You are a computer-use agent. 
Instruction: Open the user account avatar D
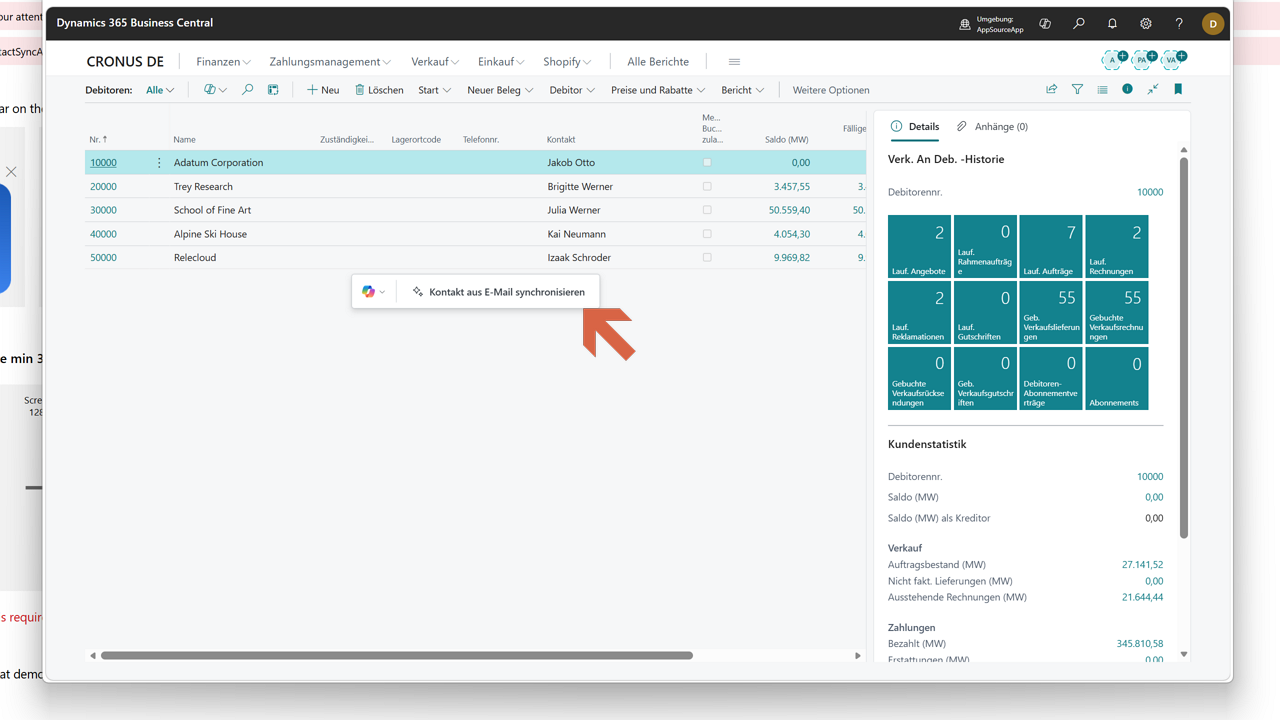[1213, 23]
